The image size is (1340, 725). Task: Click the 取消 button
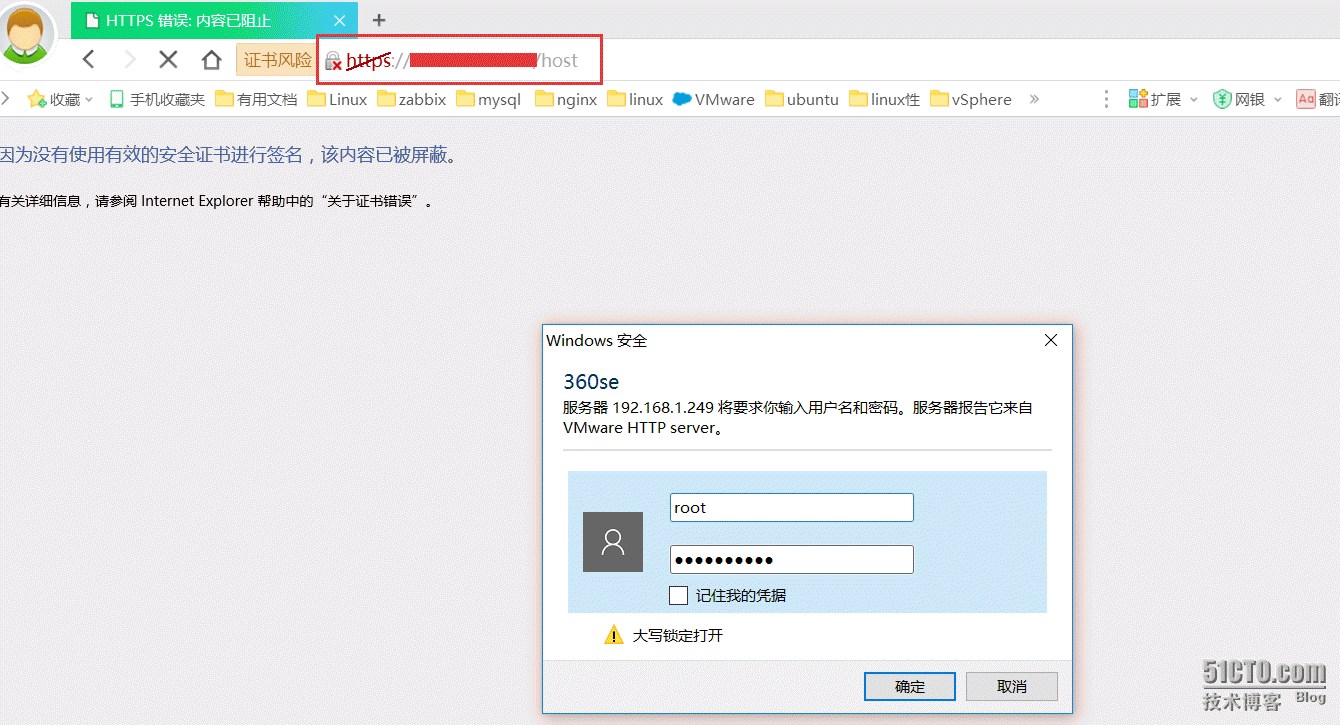click(x=1012, y=686)
